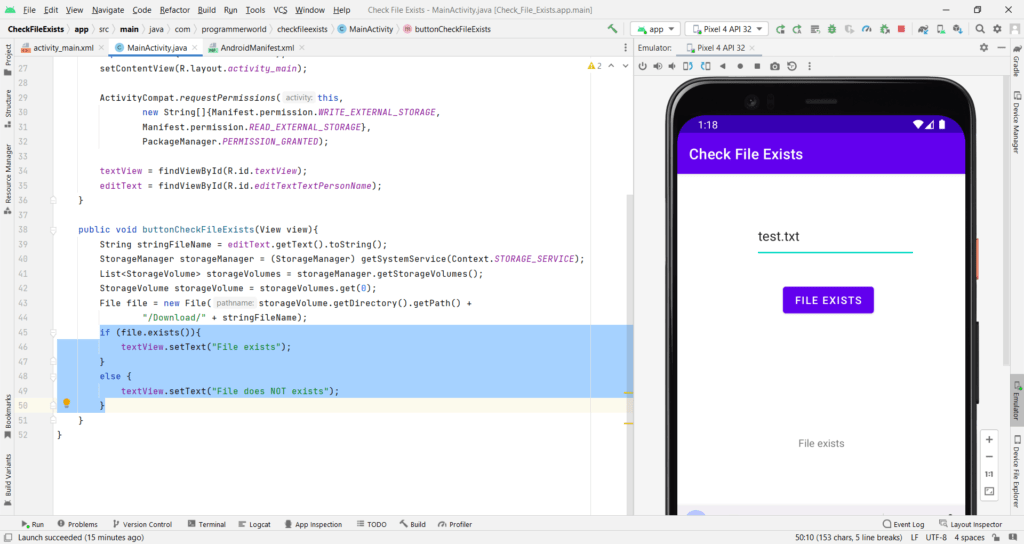This screenshot has width=1024, height=544.
Task: Collapse the if block fold marker at line 45
Action: pyautogui.click(x=54, y=332)
